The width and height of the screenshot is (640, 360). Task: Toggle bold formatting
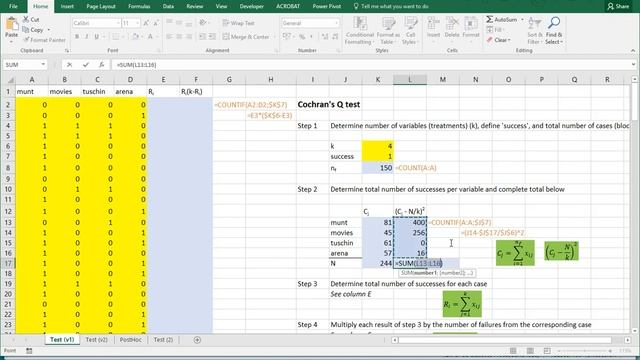(x=77, y=37)
